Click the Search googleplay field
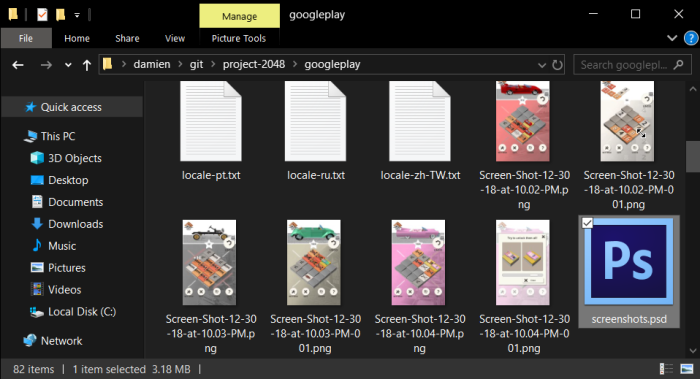Screen dimensions: 700x379 click(x=632, y=65)
